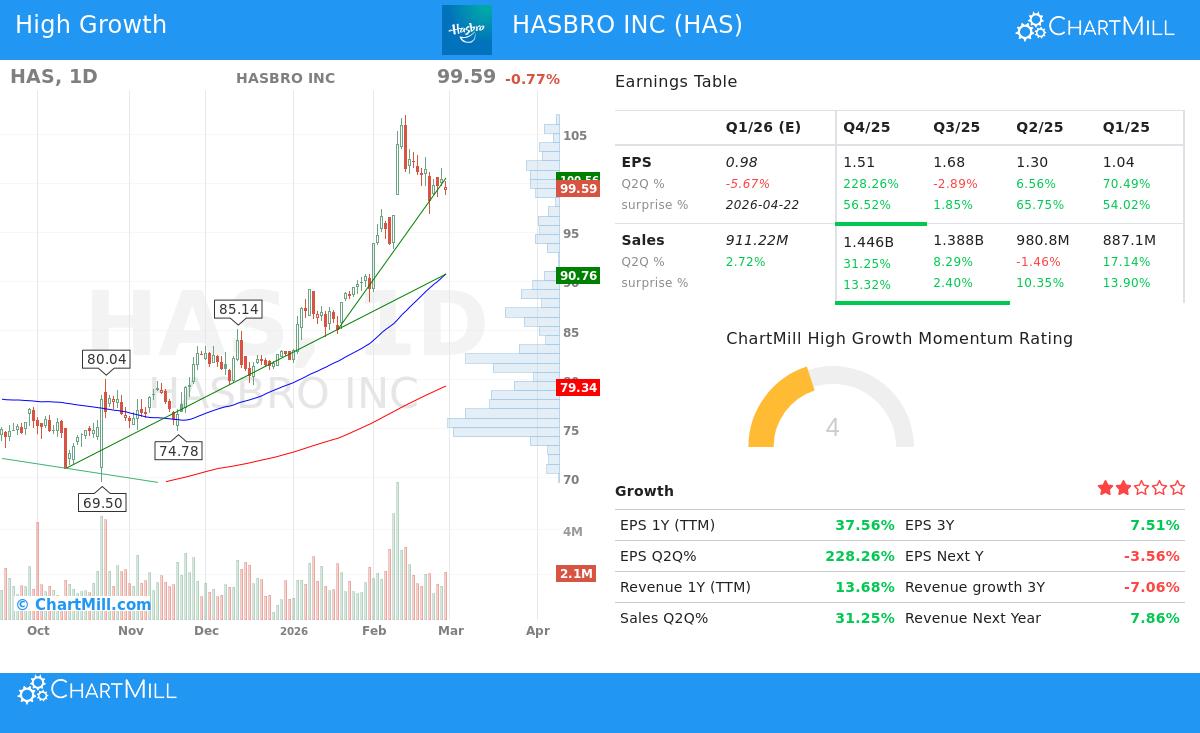Click the ChartMill gear logo top right
1200x733 pixels.
click(1028, 26)
